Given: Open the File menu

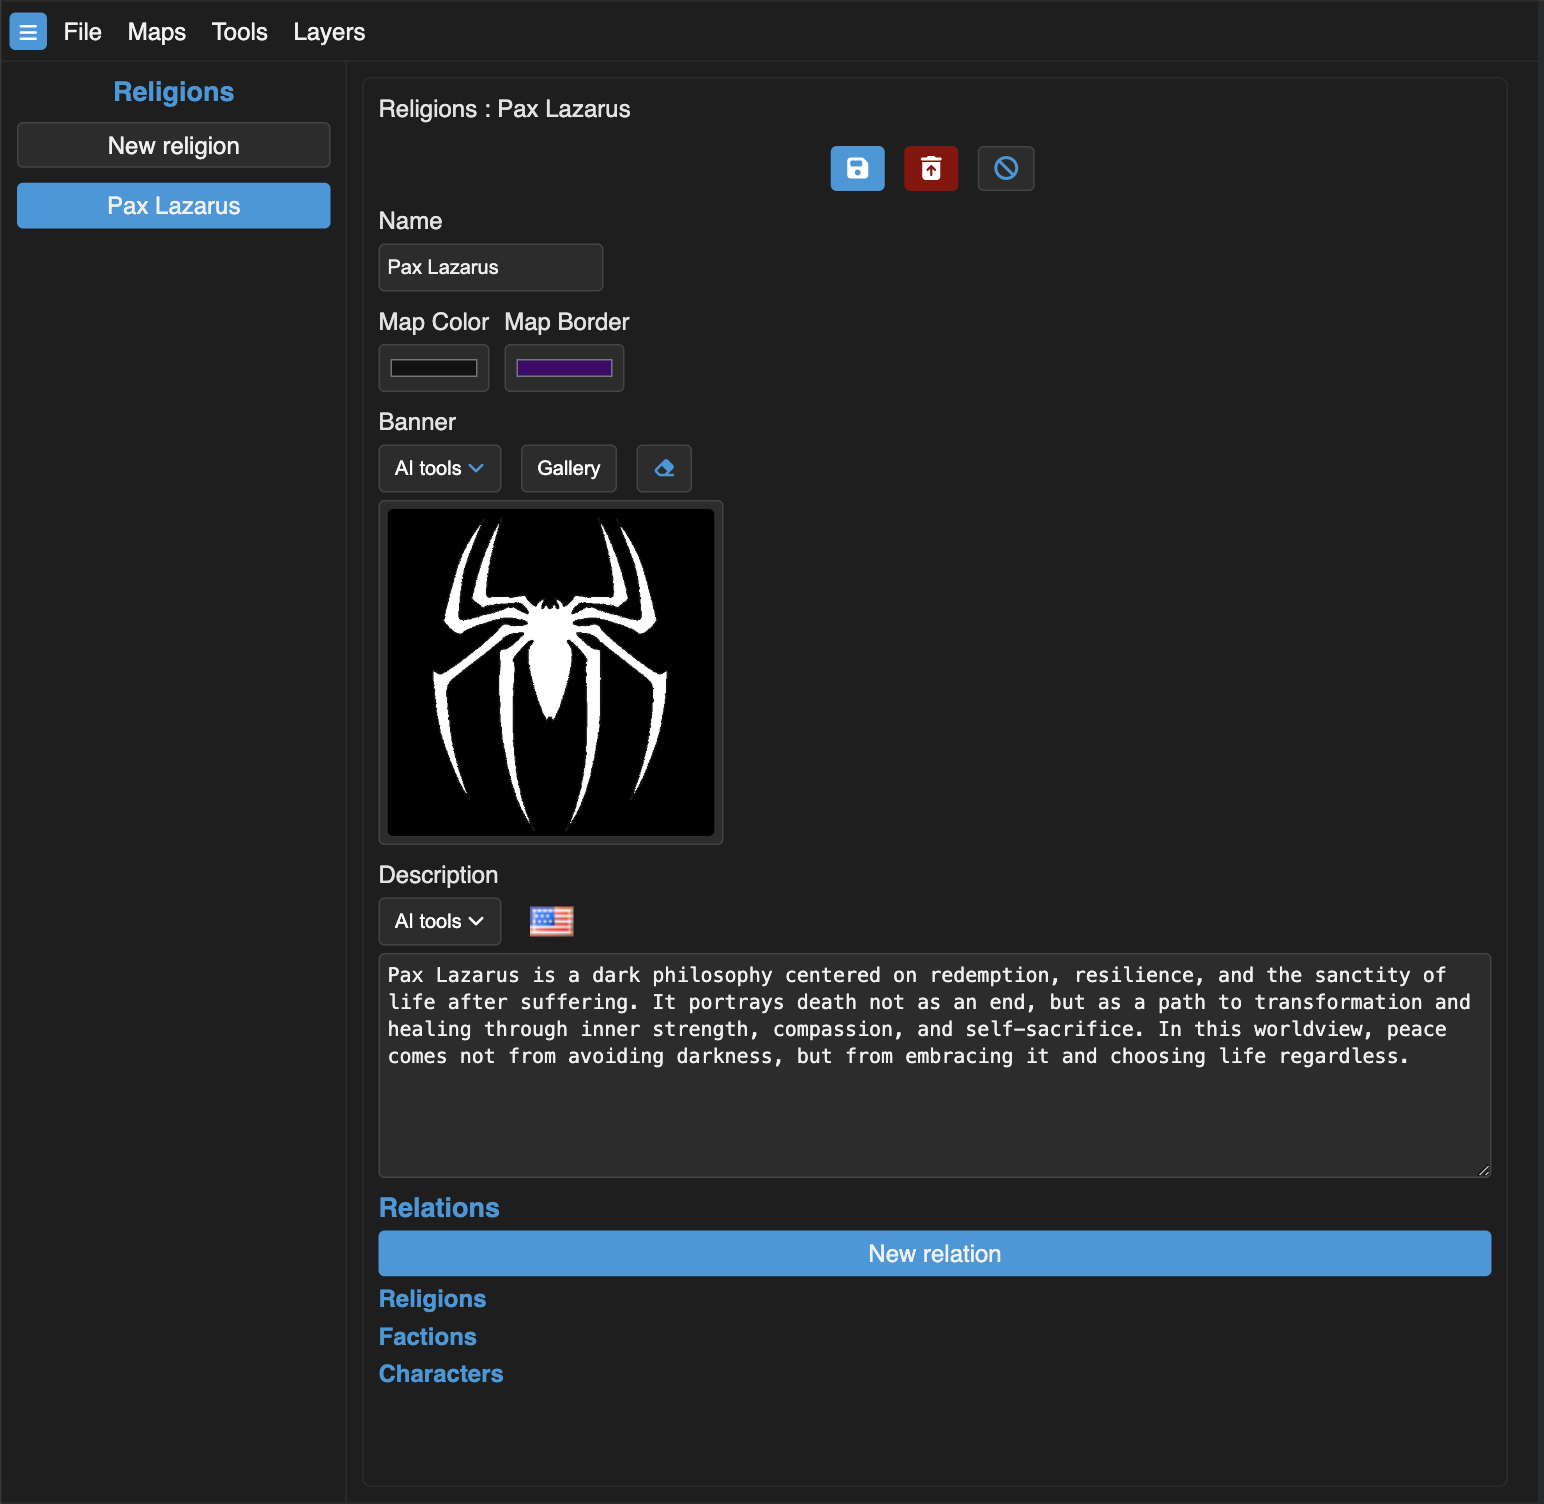Looking at the screenshot, I should tap(83, 32).
